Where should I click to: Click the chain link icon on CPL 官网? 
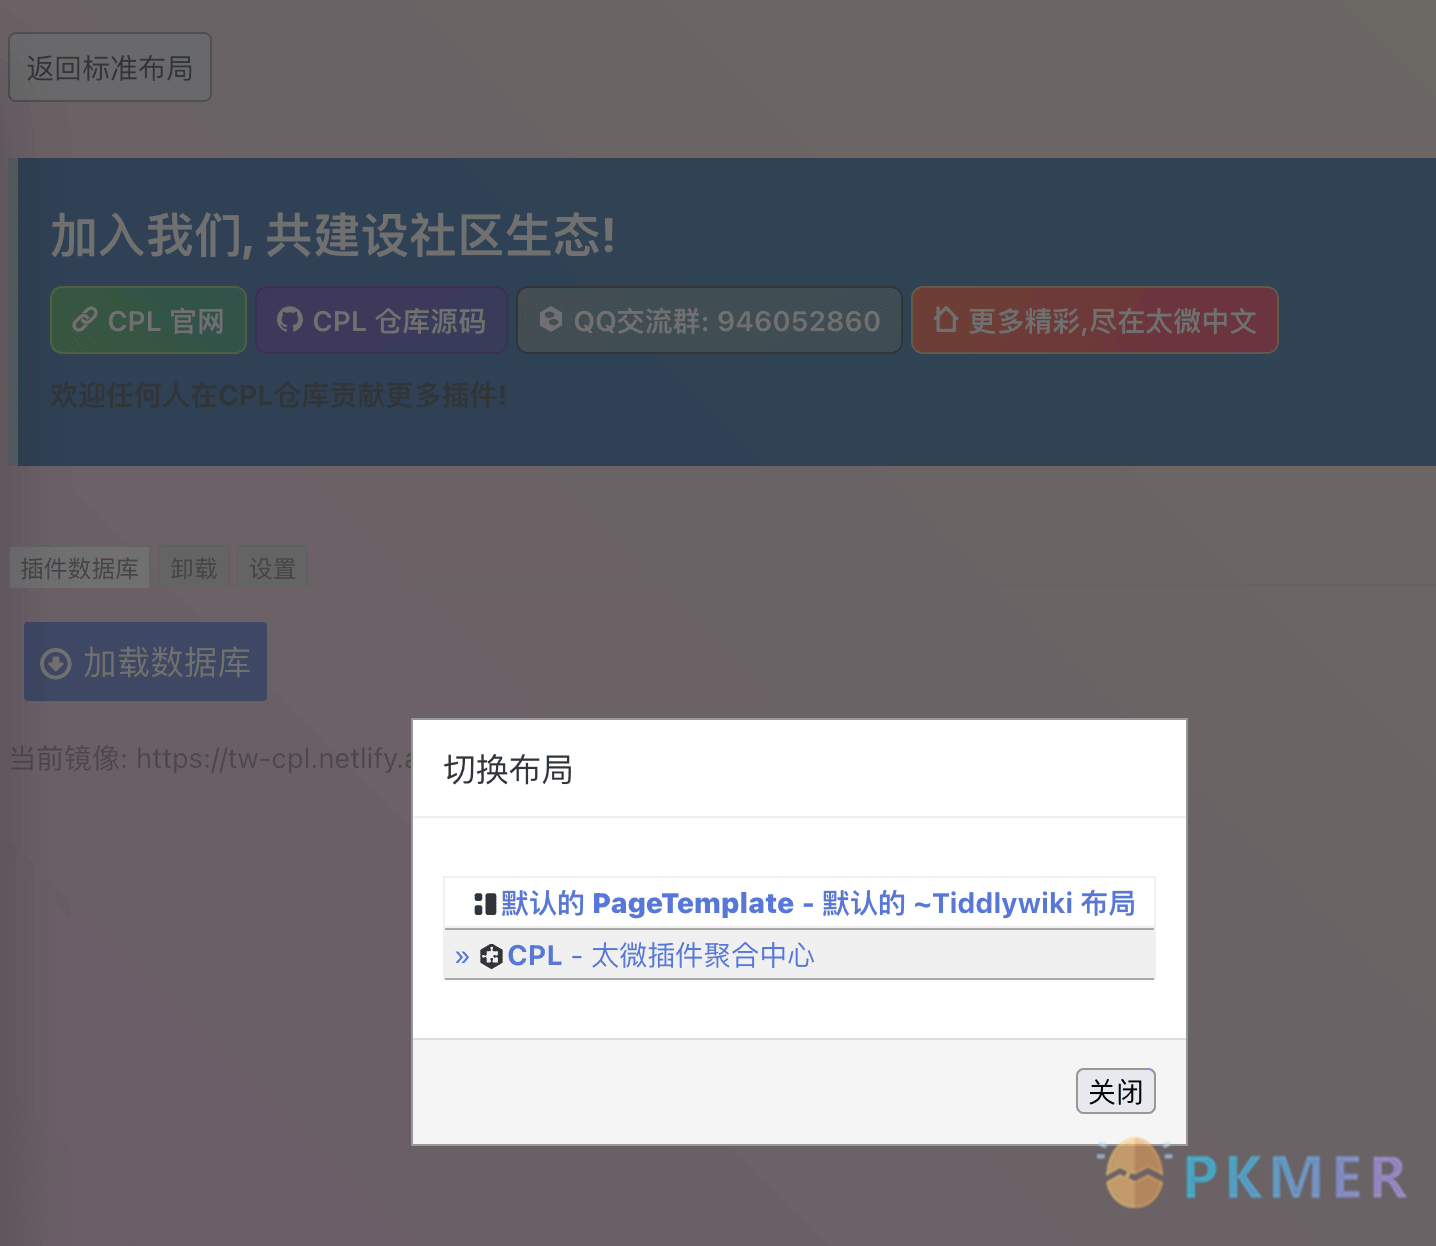85,320
